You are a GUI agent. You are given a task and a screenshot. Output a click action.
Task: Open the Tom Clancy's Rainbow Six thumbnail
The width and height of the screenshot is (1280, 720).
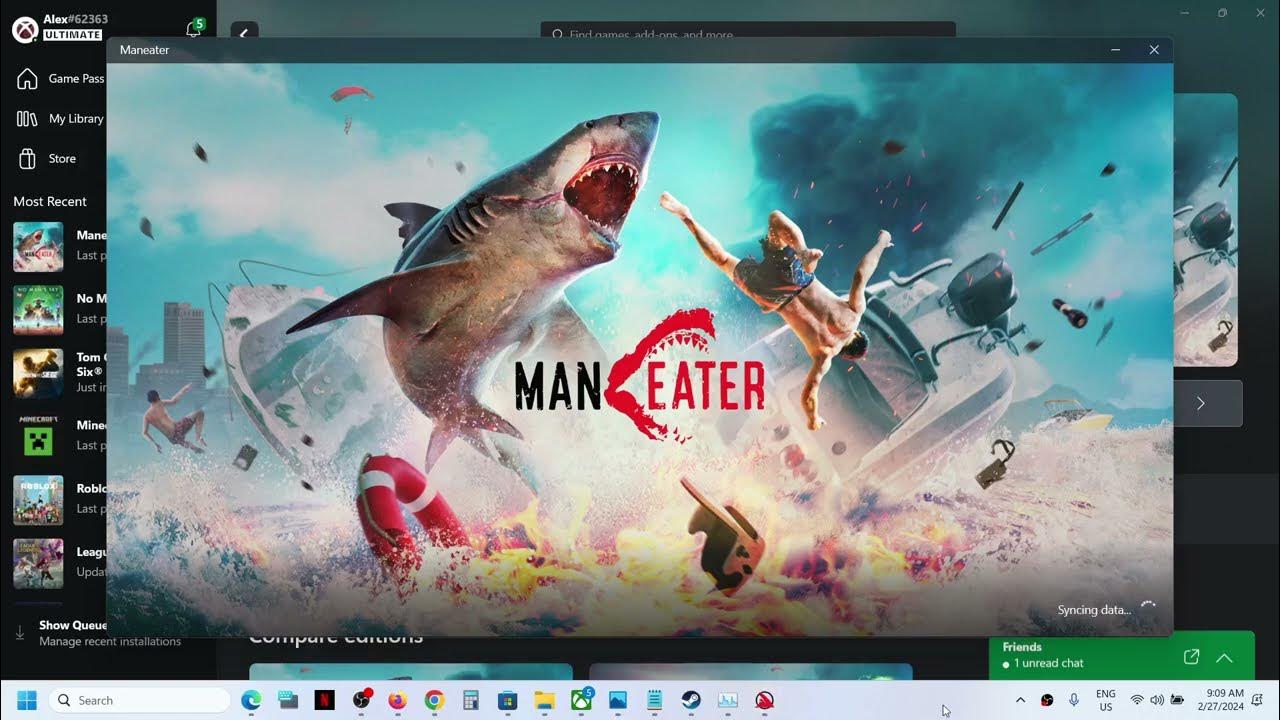(x=38, y=372)
